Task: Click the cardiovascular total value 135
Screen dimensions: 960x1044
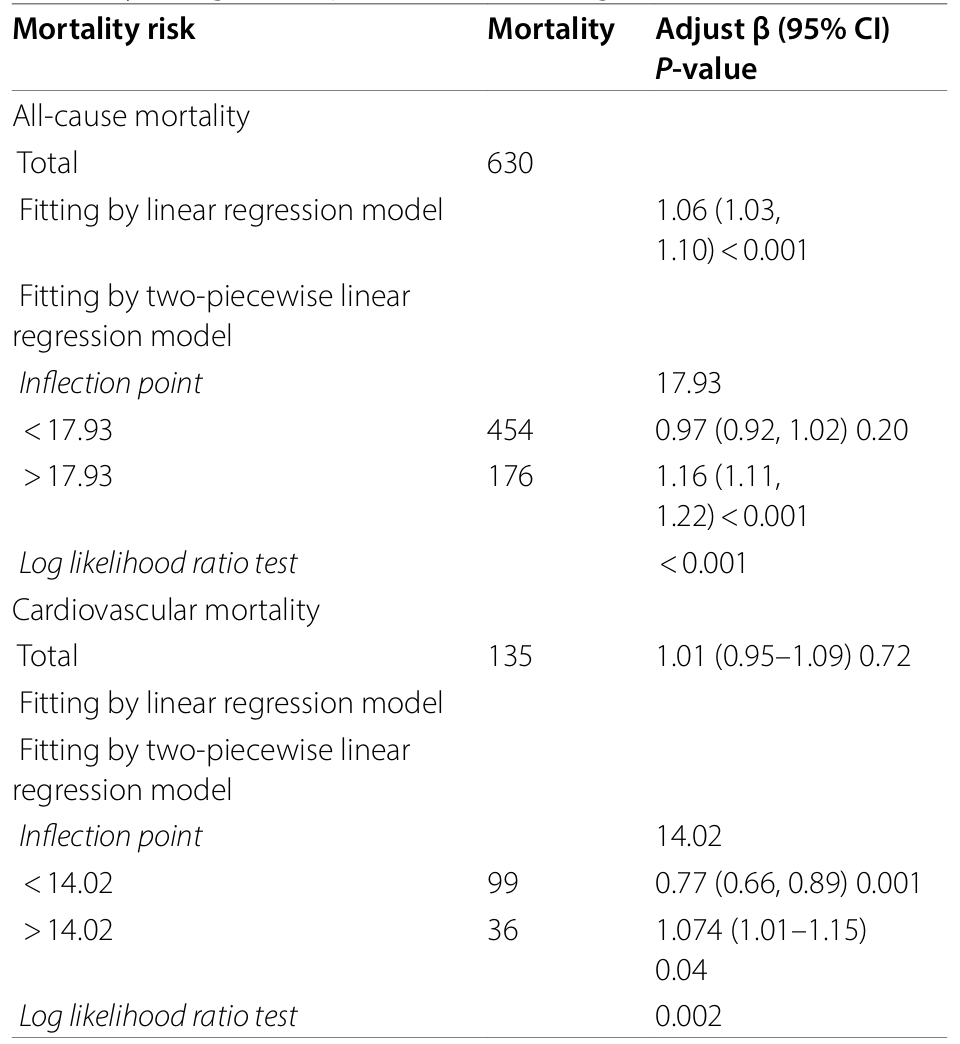Action: (510, 656)
